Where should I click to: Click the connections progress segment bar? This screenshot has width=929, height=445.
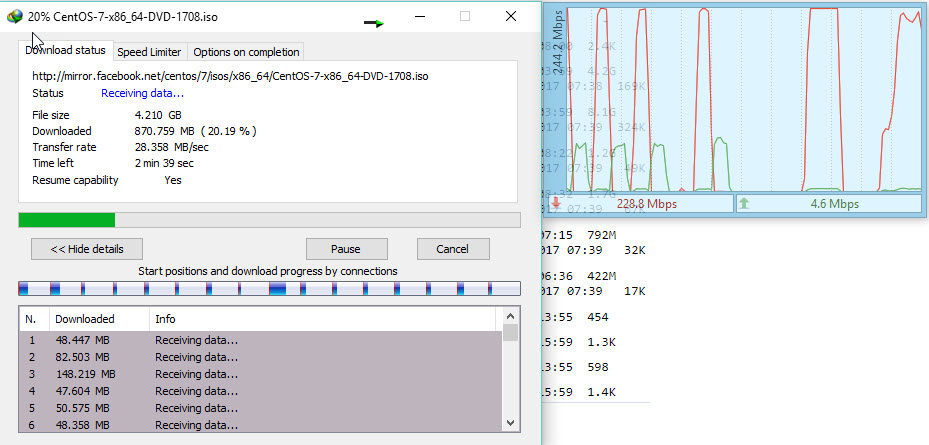[269, 289]
